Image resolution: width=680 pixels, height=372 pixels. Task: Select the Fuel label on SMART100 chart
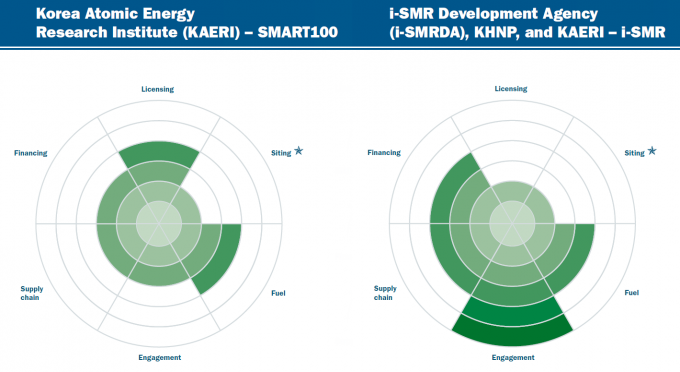pos(278,293)
